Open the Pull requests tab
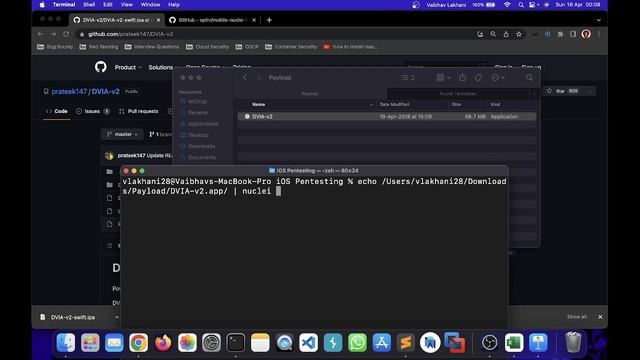The width and height of the screenshot is (640, 360). pos(138,111)
